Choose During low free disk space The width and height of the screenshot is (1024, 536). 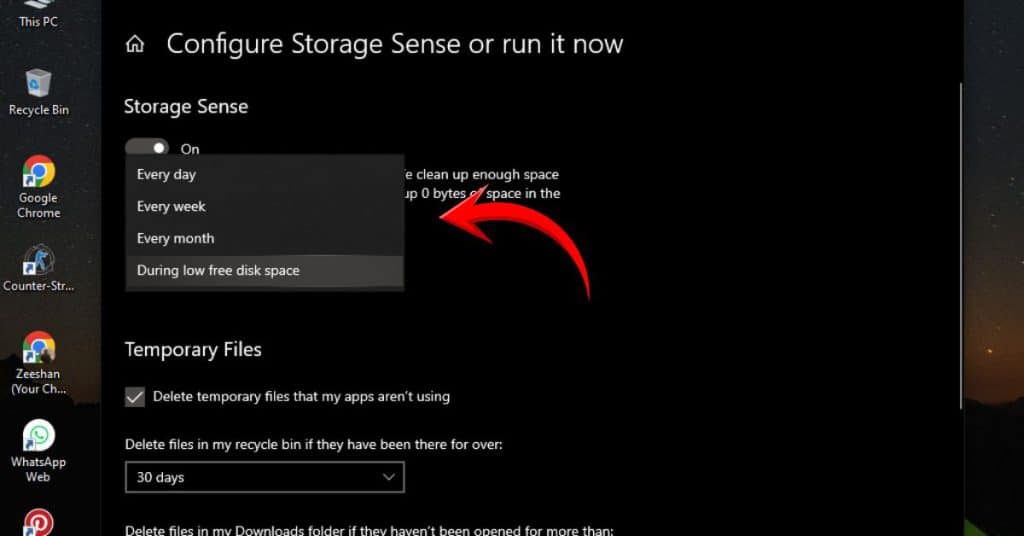(x=218, y=271)
